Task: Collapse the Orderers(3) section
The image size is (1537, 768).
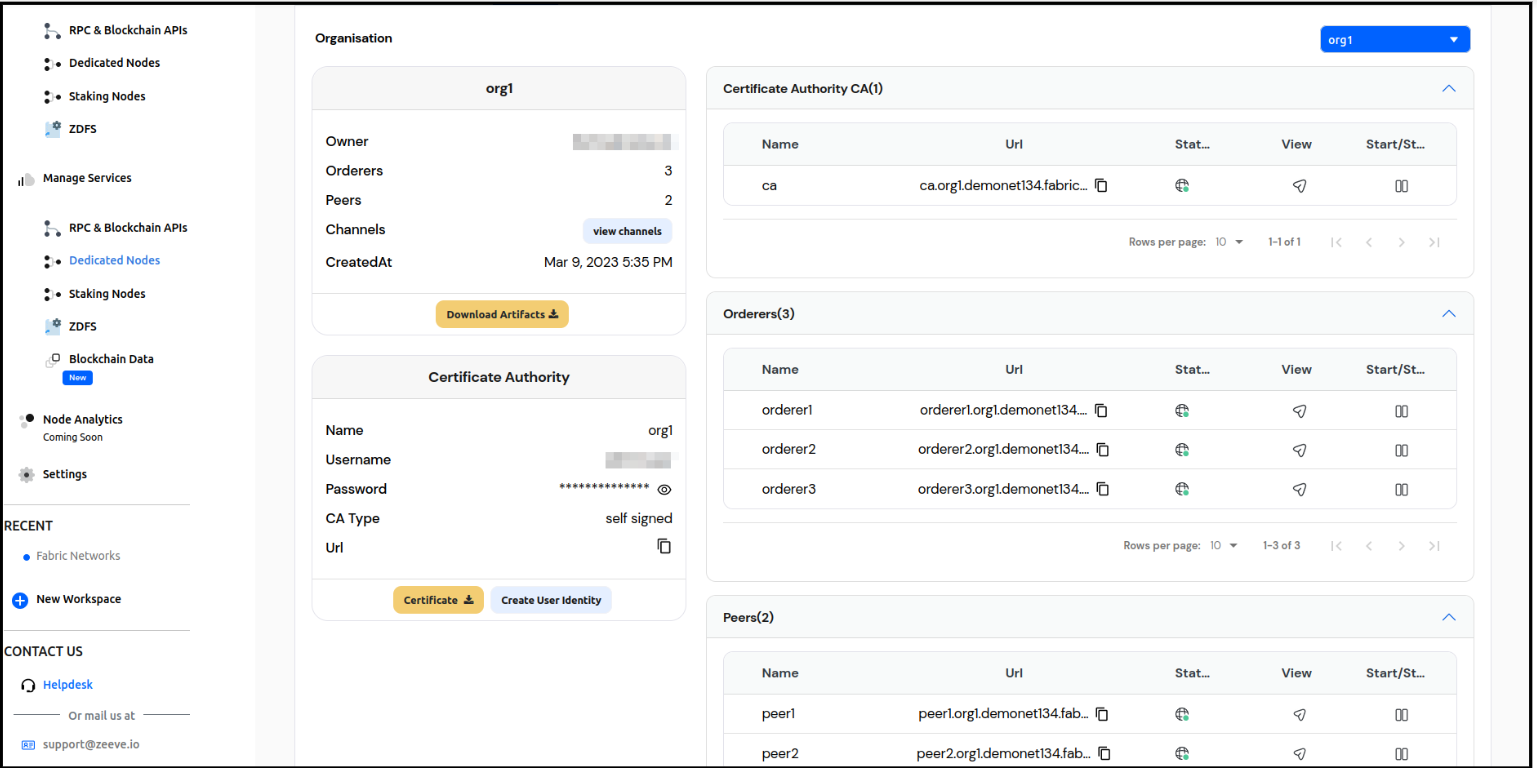Action: [1448, 314]
